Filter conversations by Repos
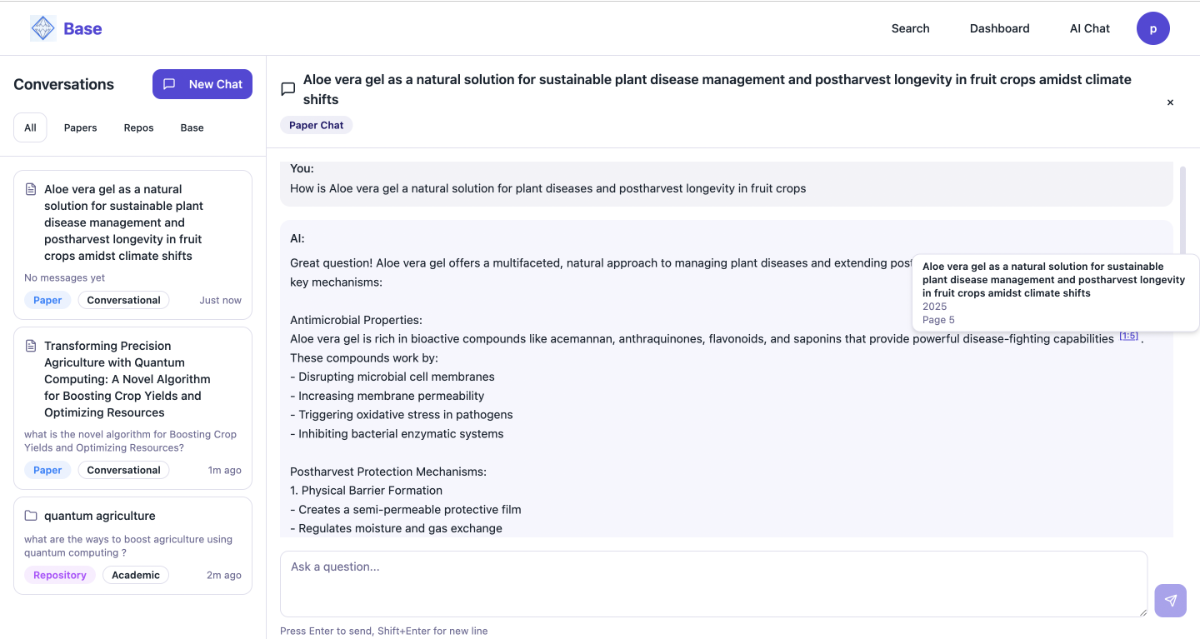The height and width of the screenshot is (639, 1200). click(138, 128)
